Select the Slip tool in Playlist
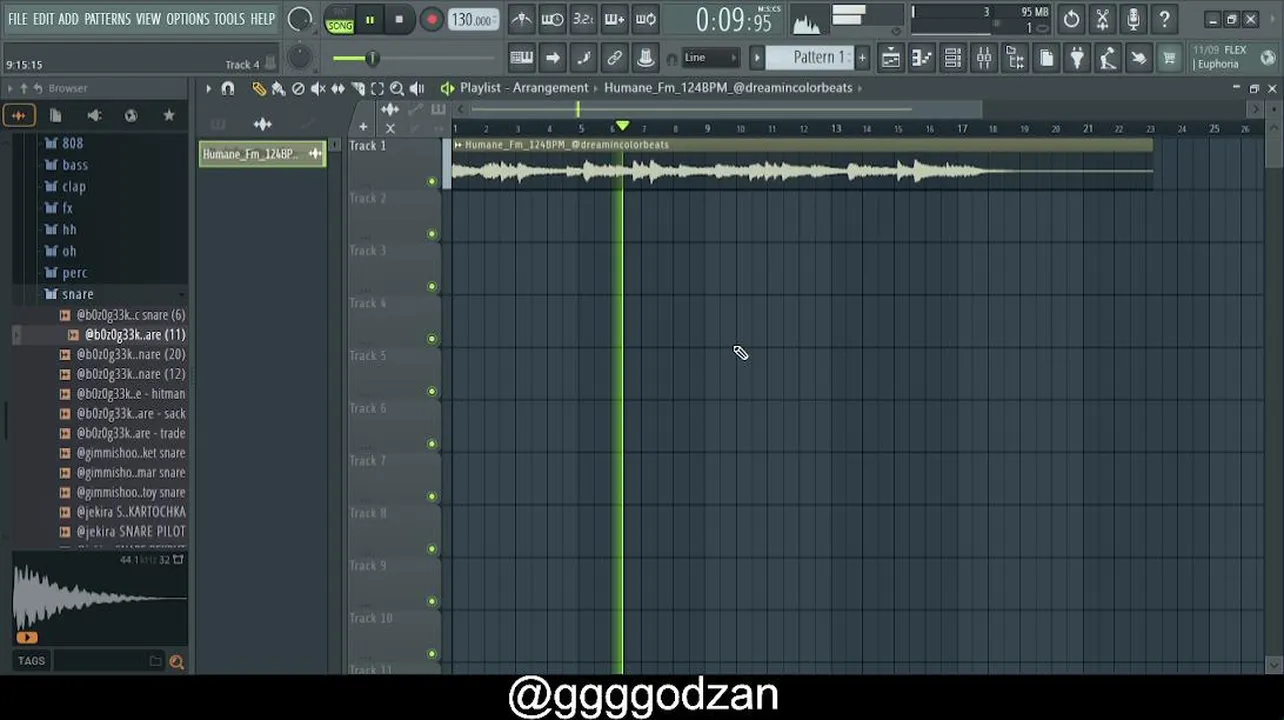This screenshot has height=720, width=1284. tap(338, 89)
